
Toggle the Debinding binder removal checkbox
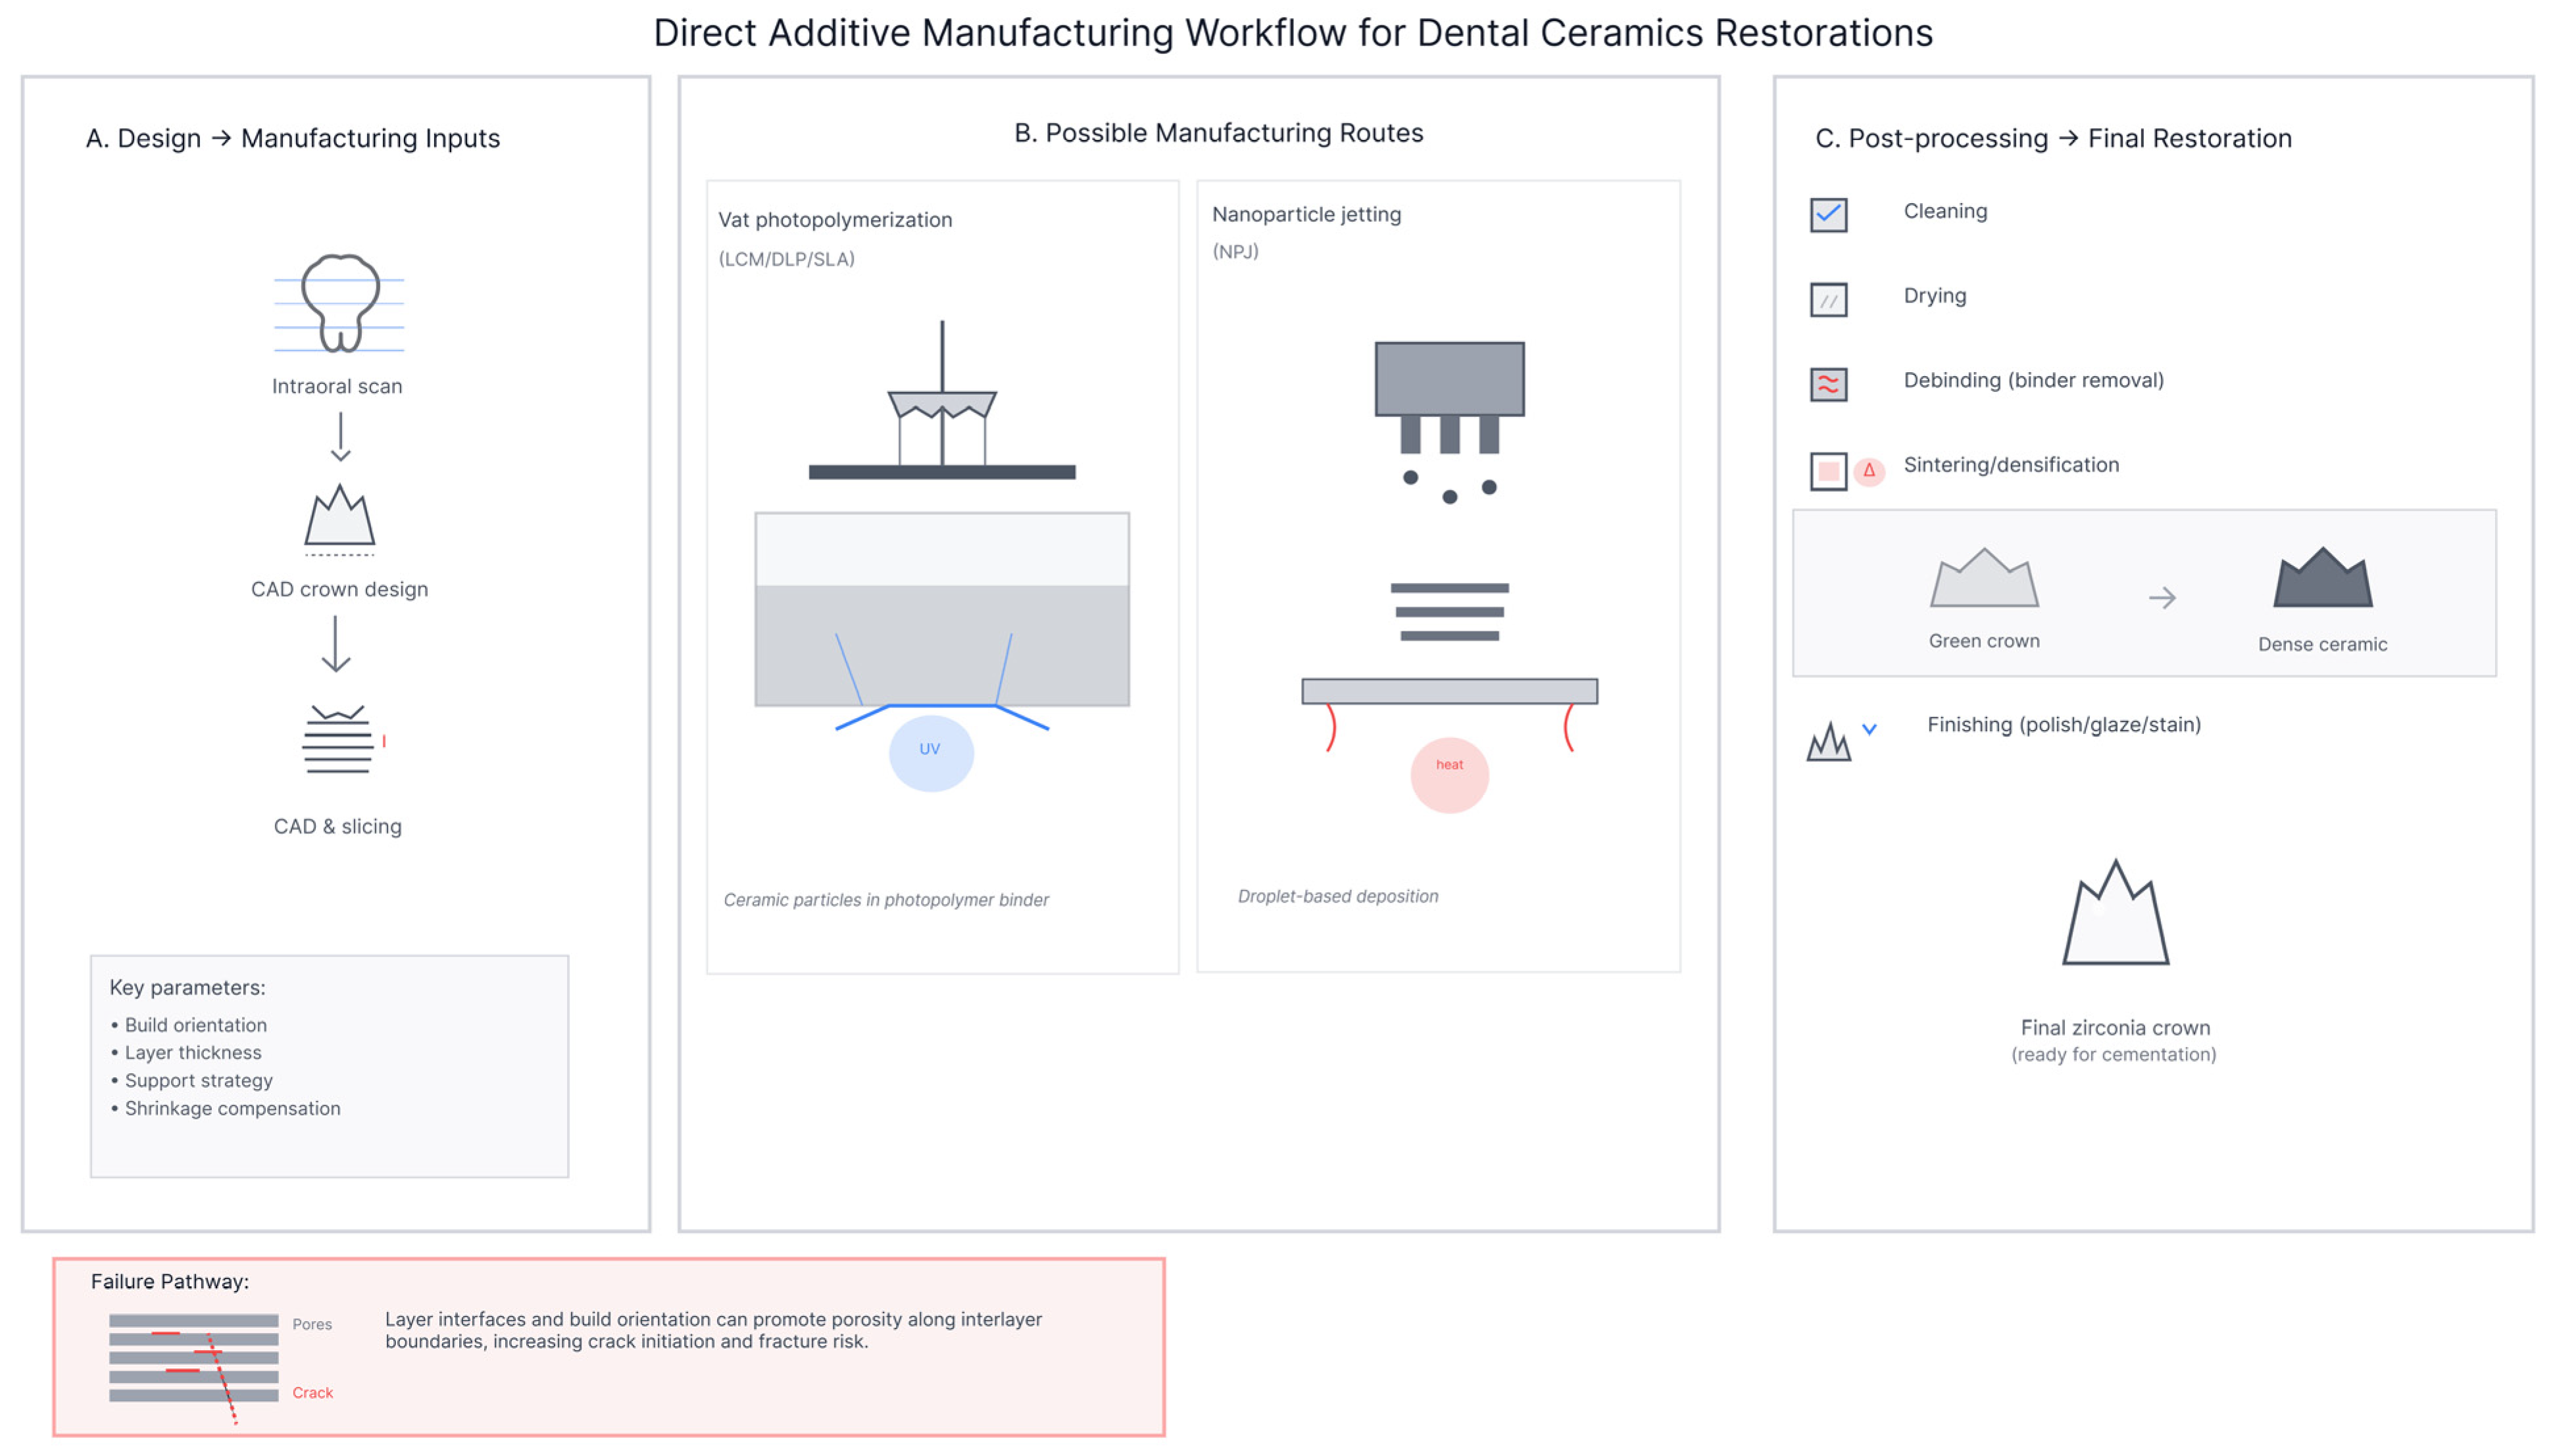coord(1828,384)
